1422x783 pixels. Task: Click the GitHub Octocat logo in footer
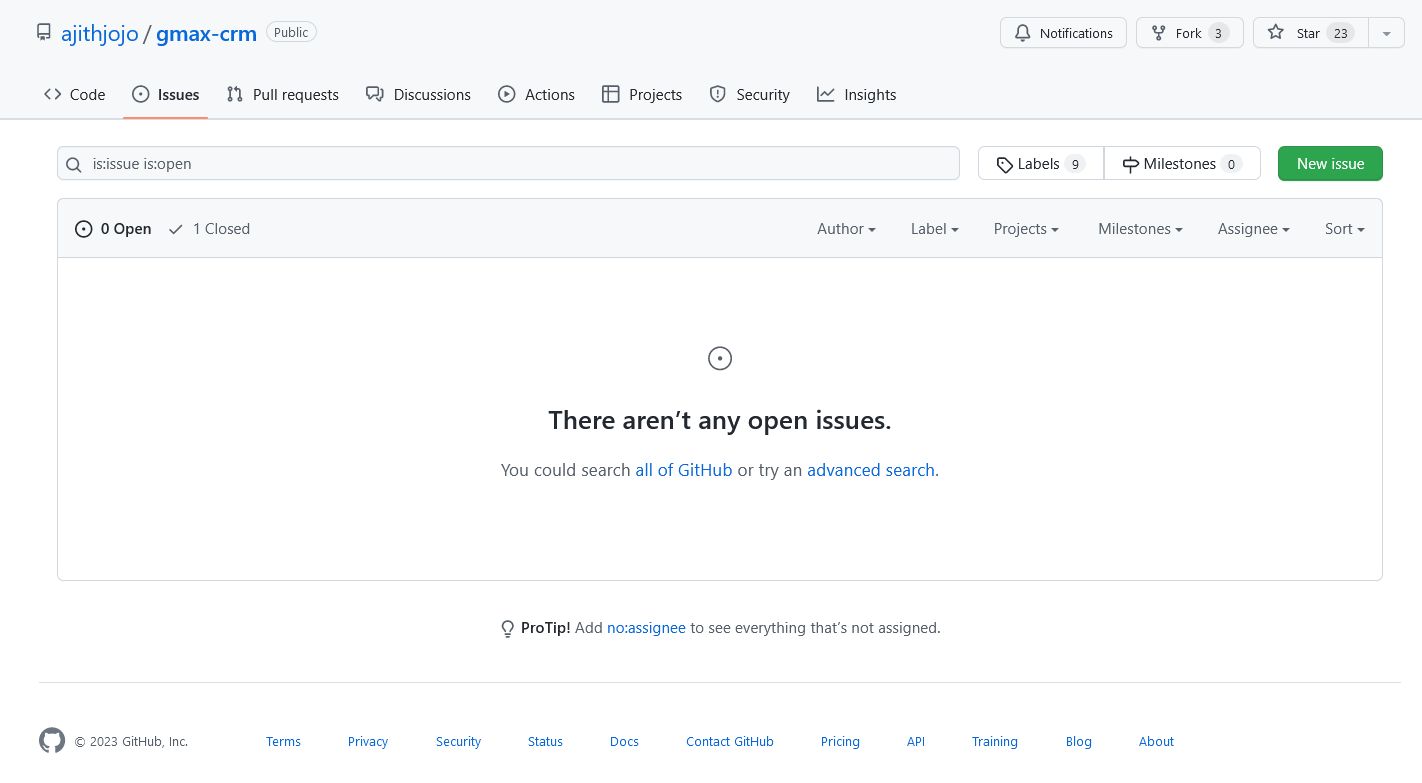coord(52,741)
